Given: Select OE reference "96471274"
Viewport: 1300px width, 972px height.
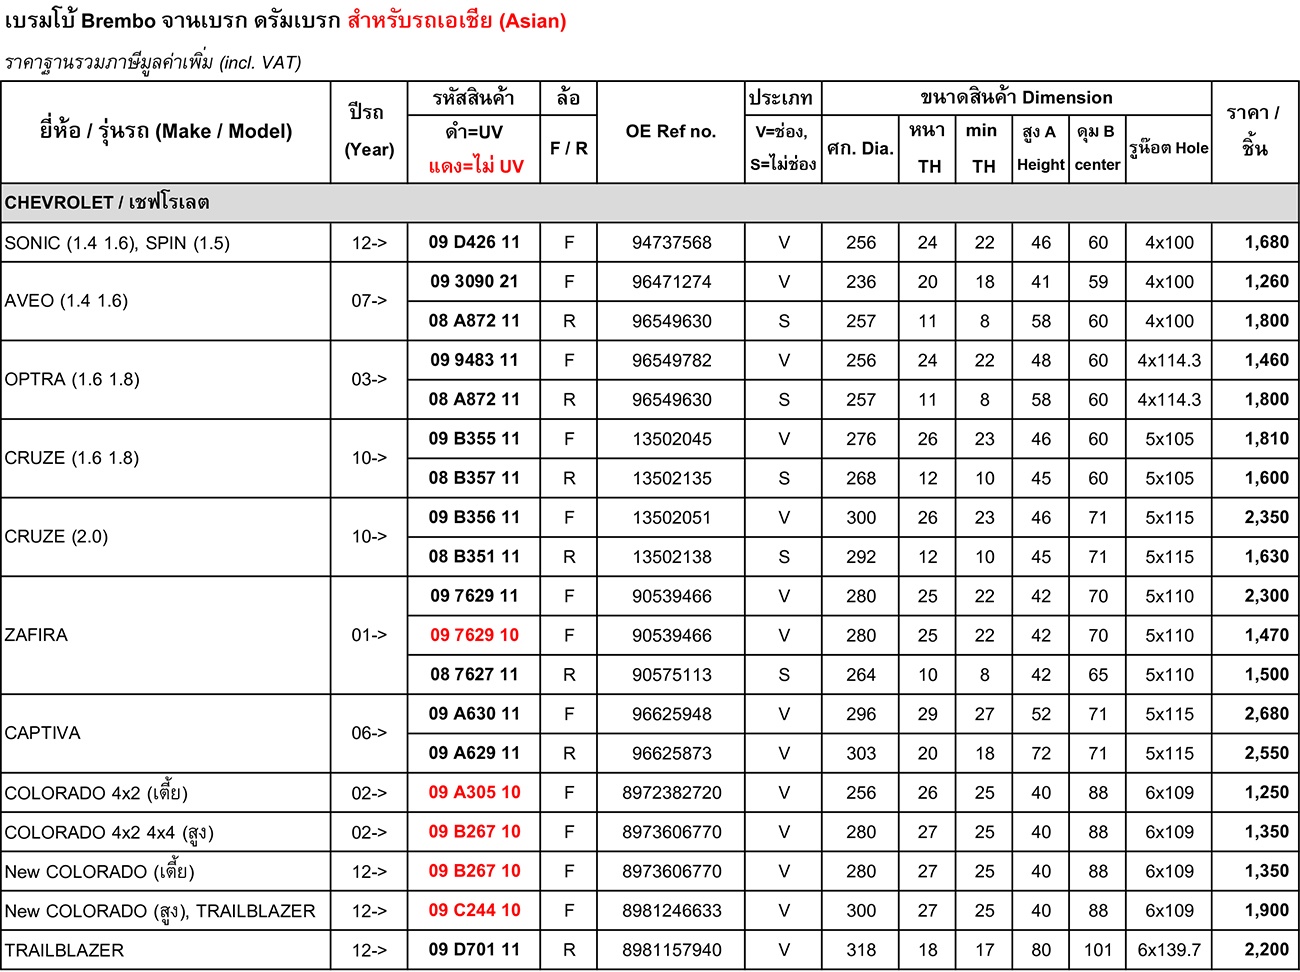Looking at the screenshot, I should [672, 282].
